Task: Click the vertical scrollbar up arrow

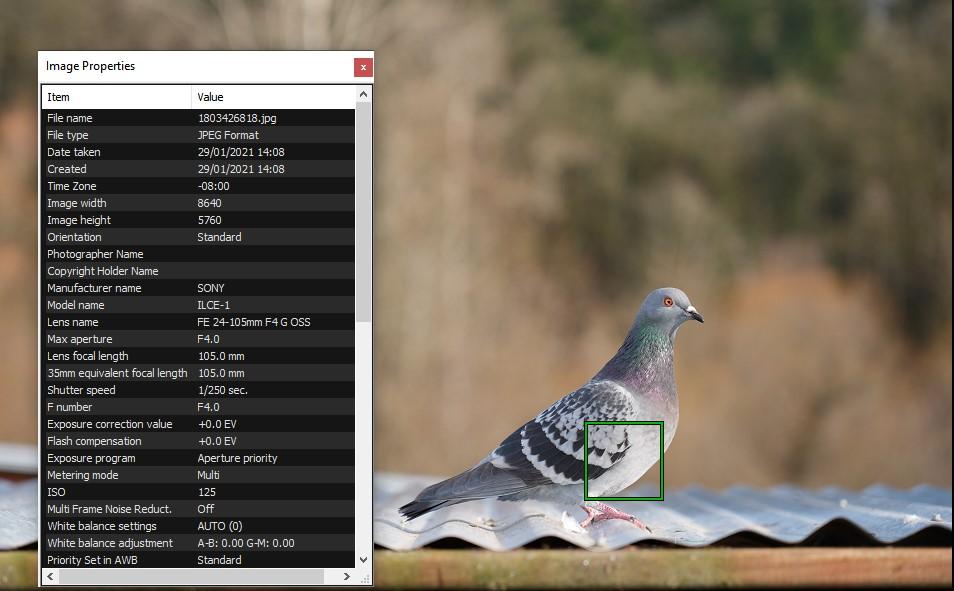Action: tap(363, 94)
